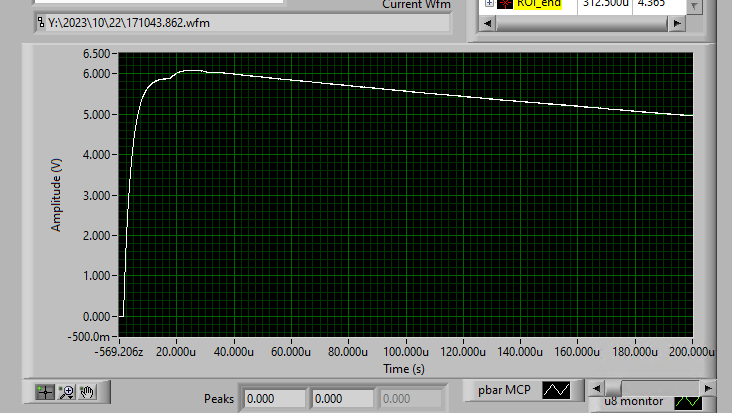The height and width of the screenshot is (413, 732).
Task: Click the cursor legend's vertical down scroll arrow
Action: point(694,6)
